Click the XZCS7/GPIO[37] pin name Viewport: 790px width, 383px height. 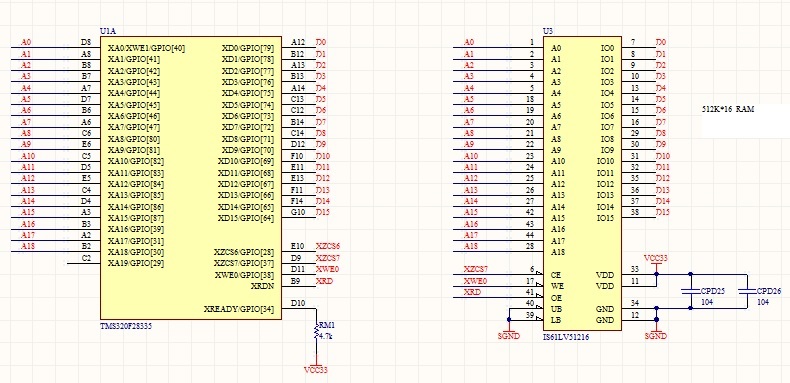pos(244,263)
